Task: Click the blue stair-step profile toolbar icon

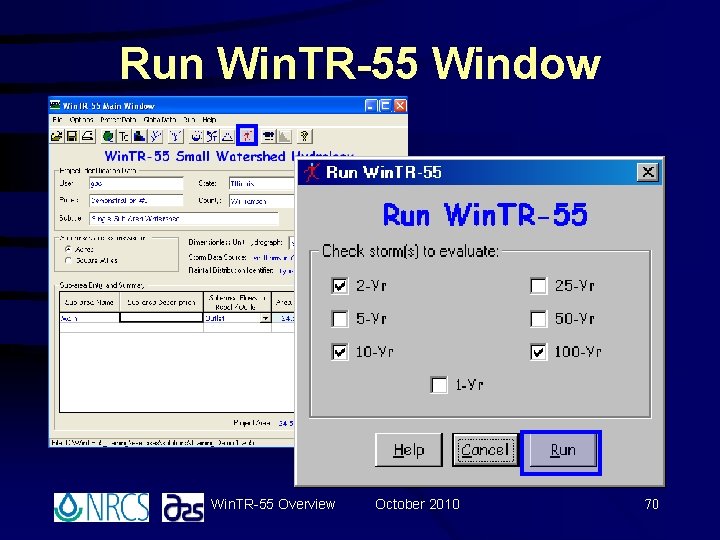Action: (139, 136)
